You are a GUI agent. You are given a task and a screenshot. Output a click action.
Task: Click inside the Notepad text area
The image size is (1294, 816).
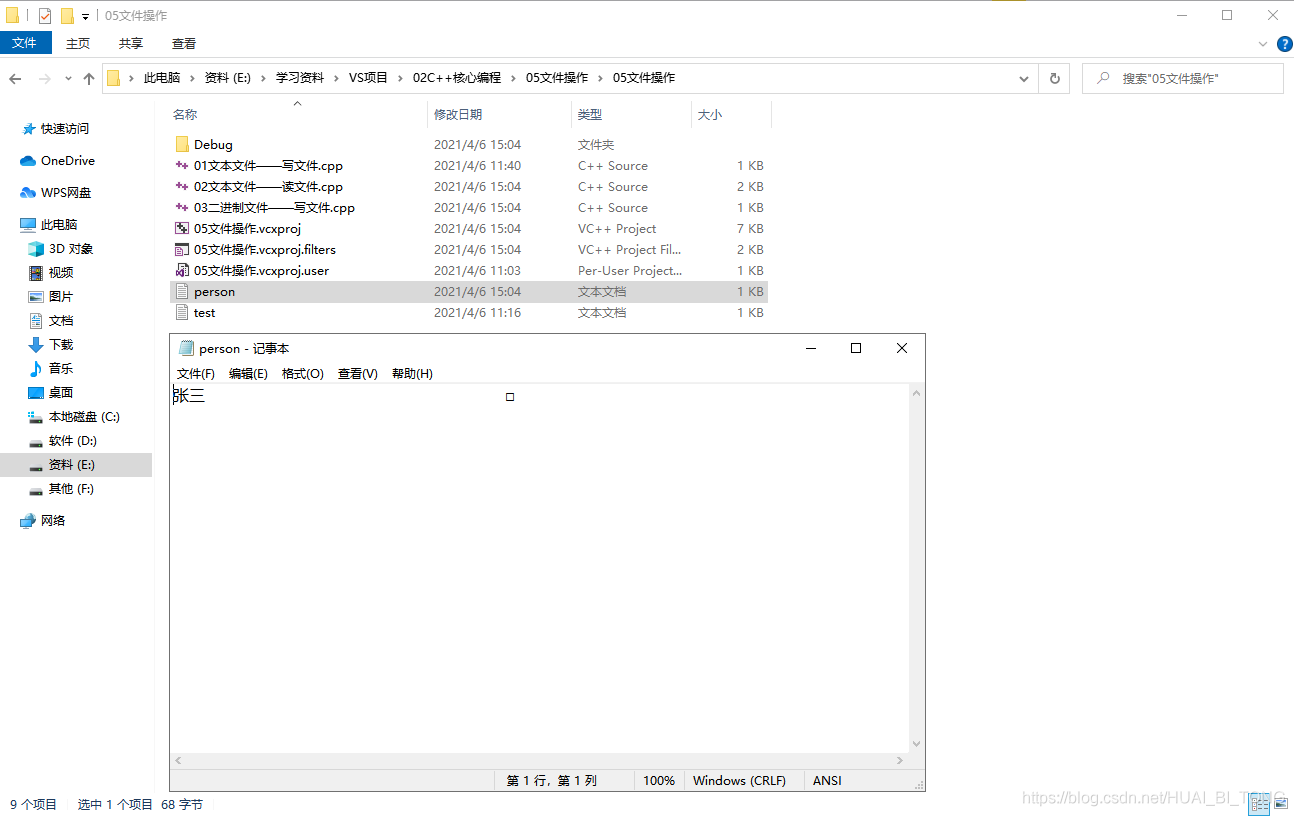click(539, 568)
